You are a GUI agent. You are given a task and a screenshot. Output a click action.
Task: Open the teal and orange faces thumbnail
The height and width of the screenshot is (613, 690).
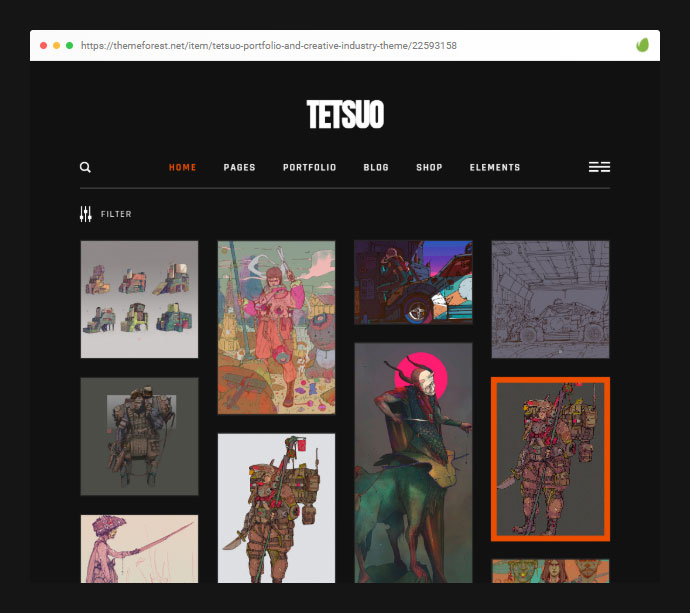(x=551, y=571)
